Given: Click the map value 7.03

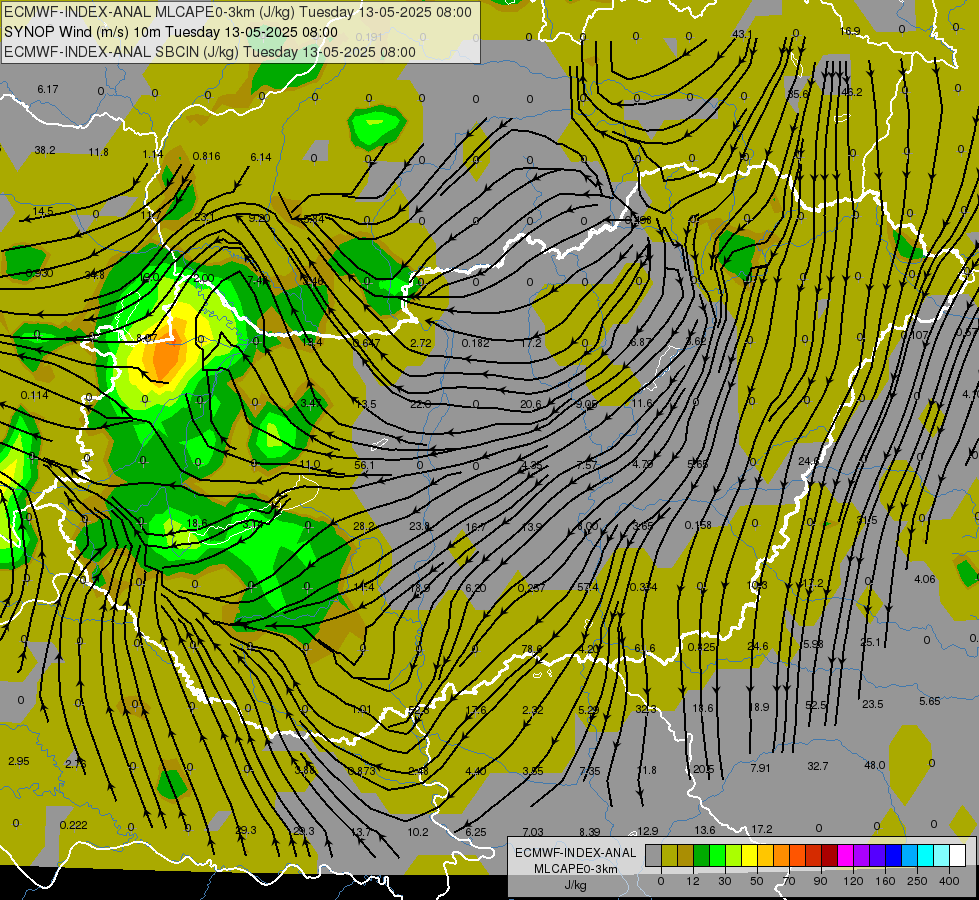Looking at the screenshot, I should (533, 832).
